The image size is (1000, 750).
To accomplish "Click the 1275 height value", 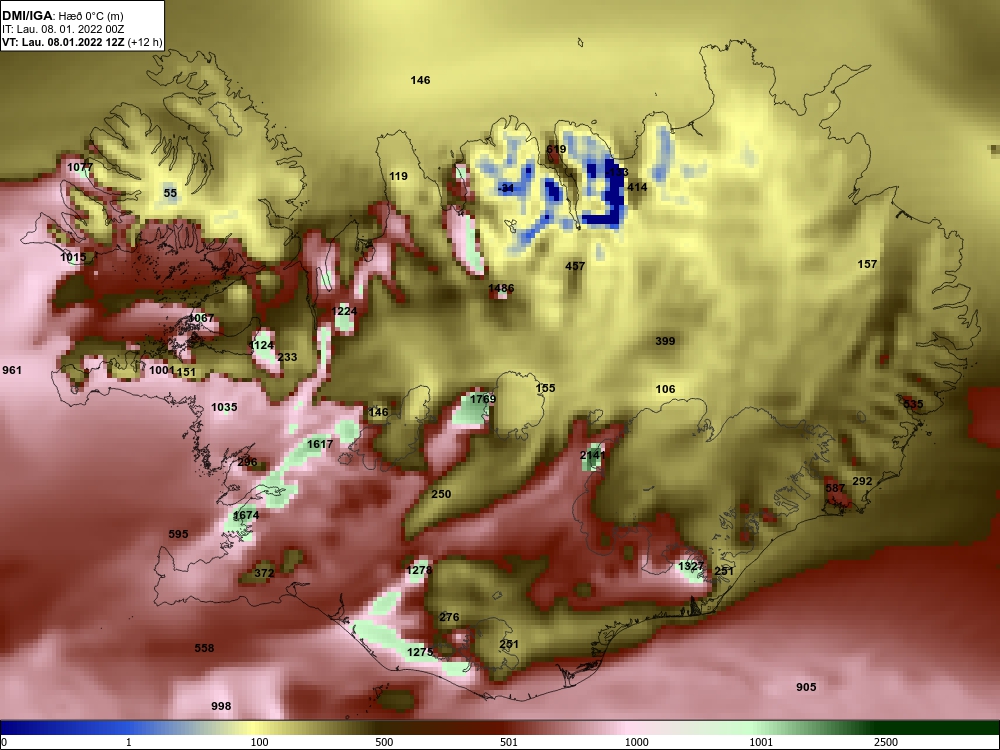I will pos(420,652).
